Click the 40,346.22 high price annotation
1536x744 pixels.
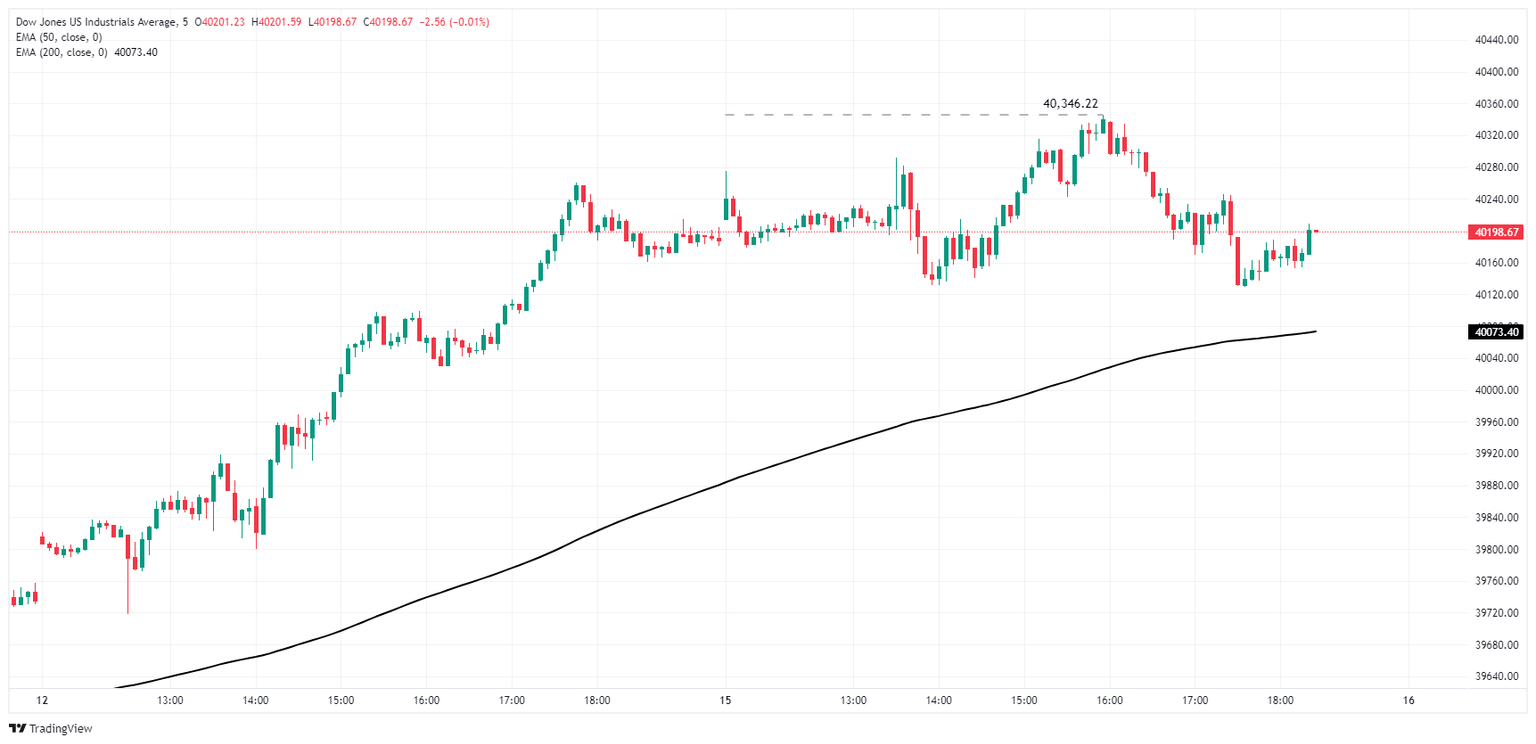[x=1070, y=103]
